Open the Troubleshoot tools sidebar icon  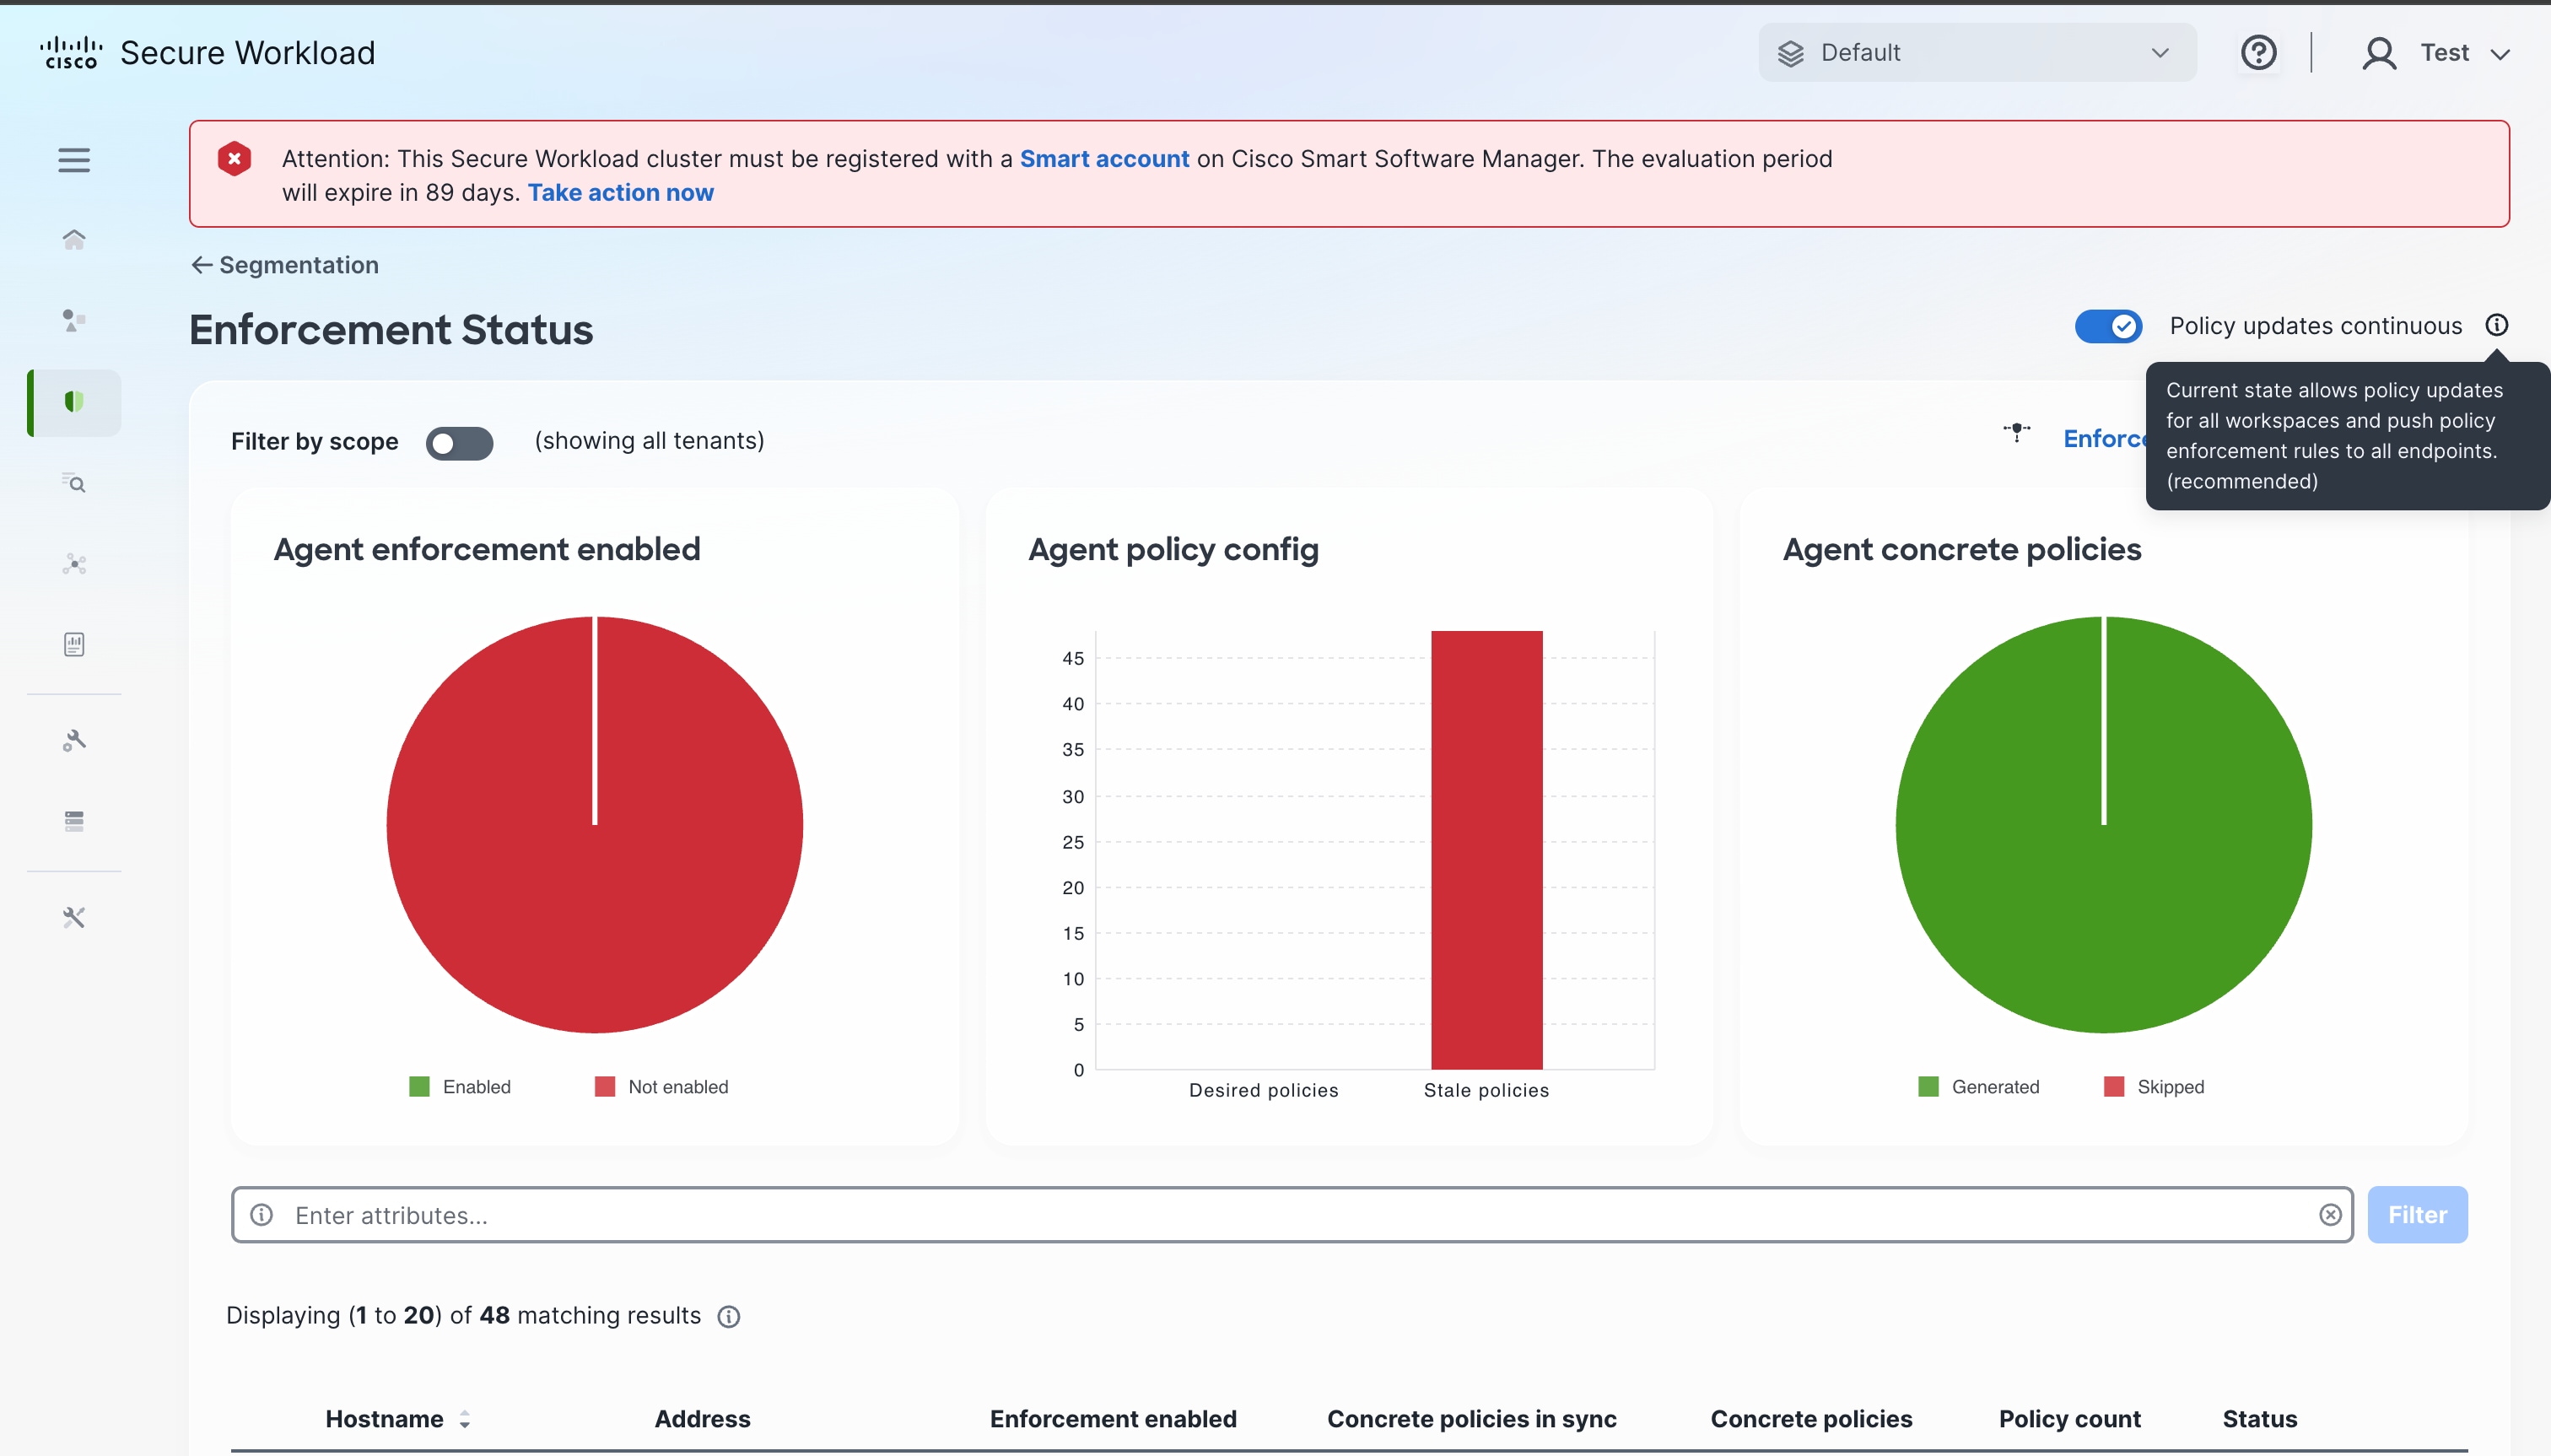click(x=74, y=917)
